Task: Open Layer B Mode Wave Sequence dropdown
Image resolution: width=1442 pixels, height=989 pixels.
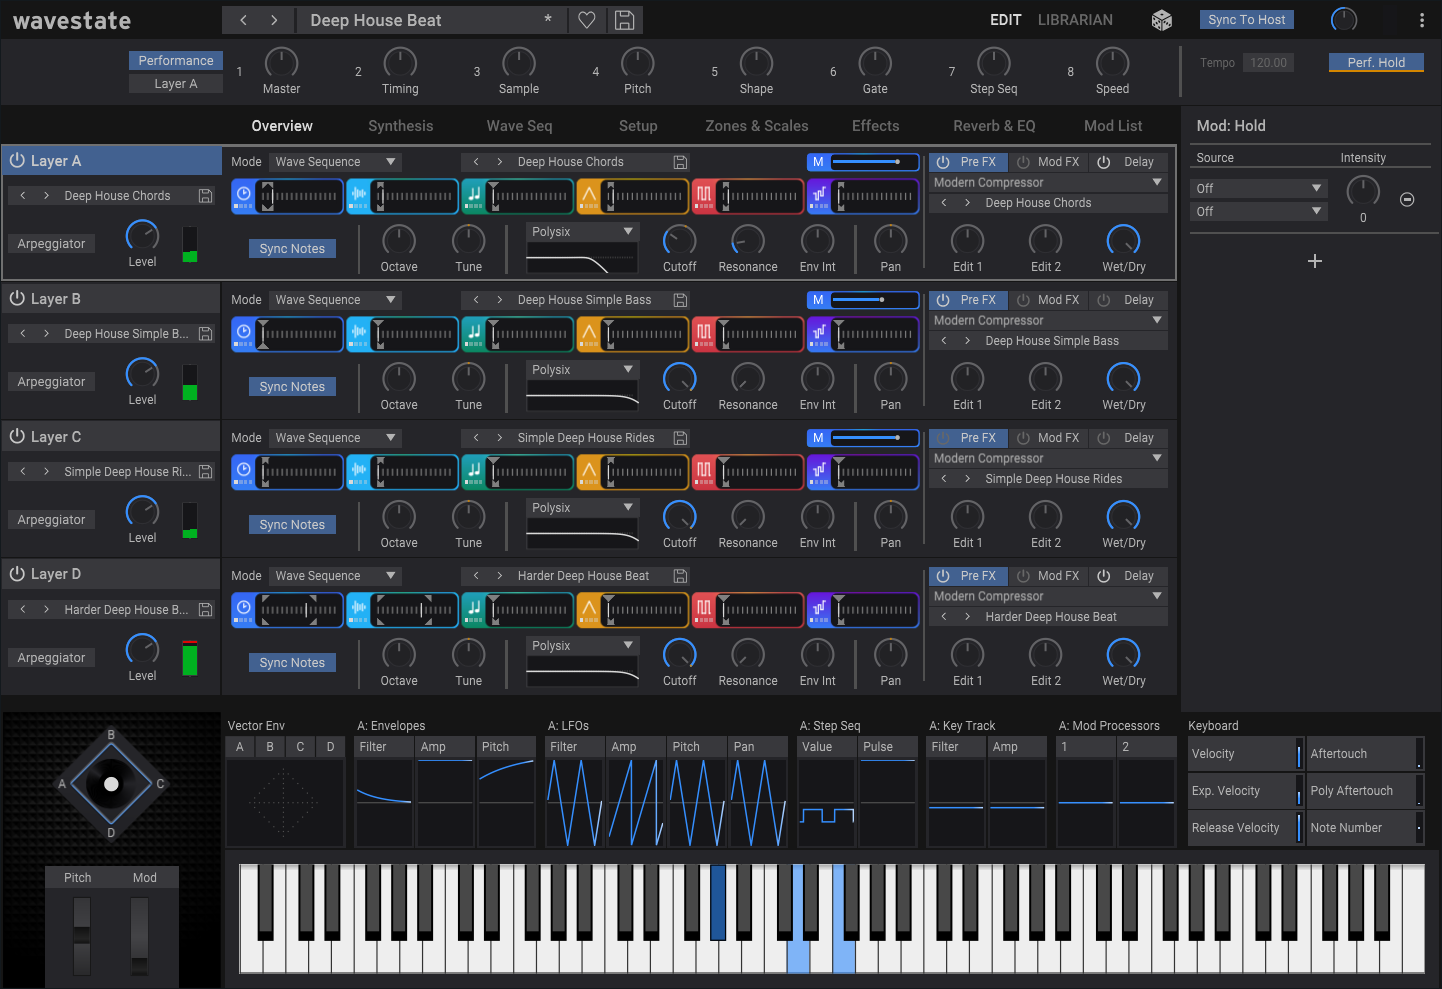Action: (x=337, y=300)
